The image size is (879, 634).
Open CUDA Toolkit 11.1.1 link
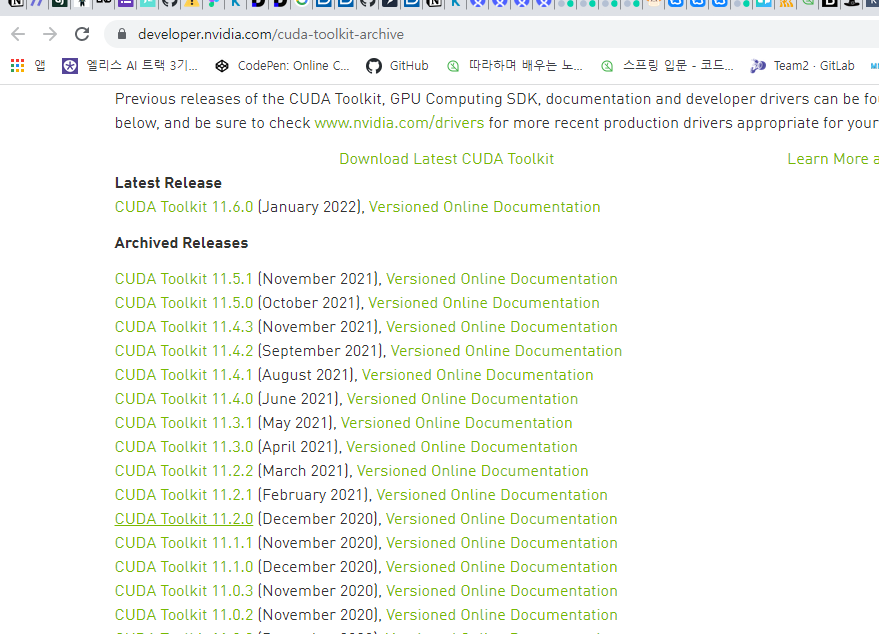184,543
